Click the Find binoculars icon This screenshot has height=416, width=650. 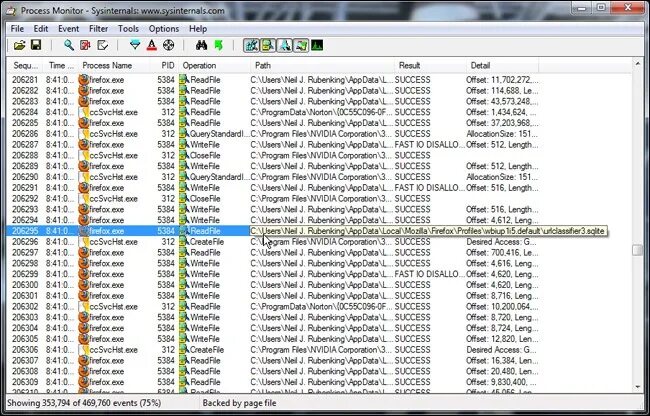pyautogui.click(x=201, y=45)
